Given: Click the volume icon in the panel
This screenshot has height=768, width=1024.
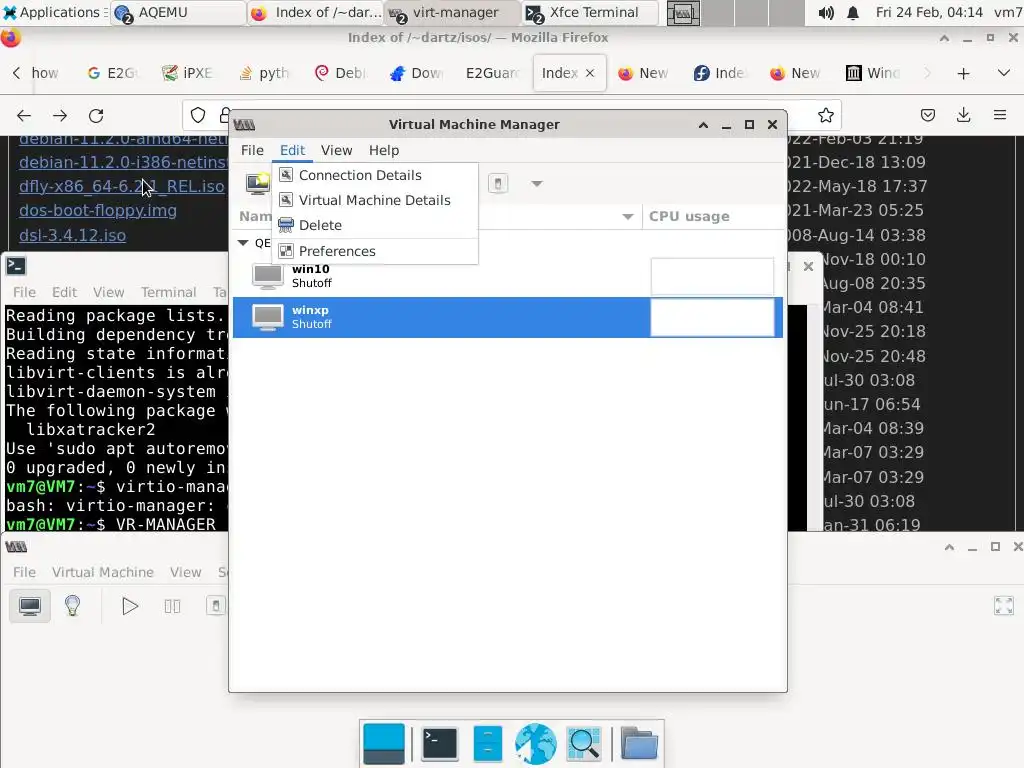Looking at the screenshot, I should pos(825,12).
